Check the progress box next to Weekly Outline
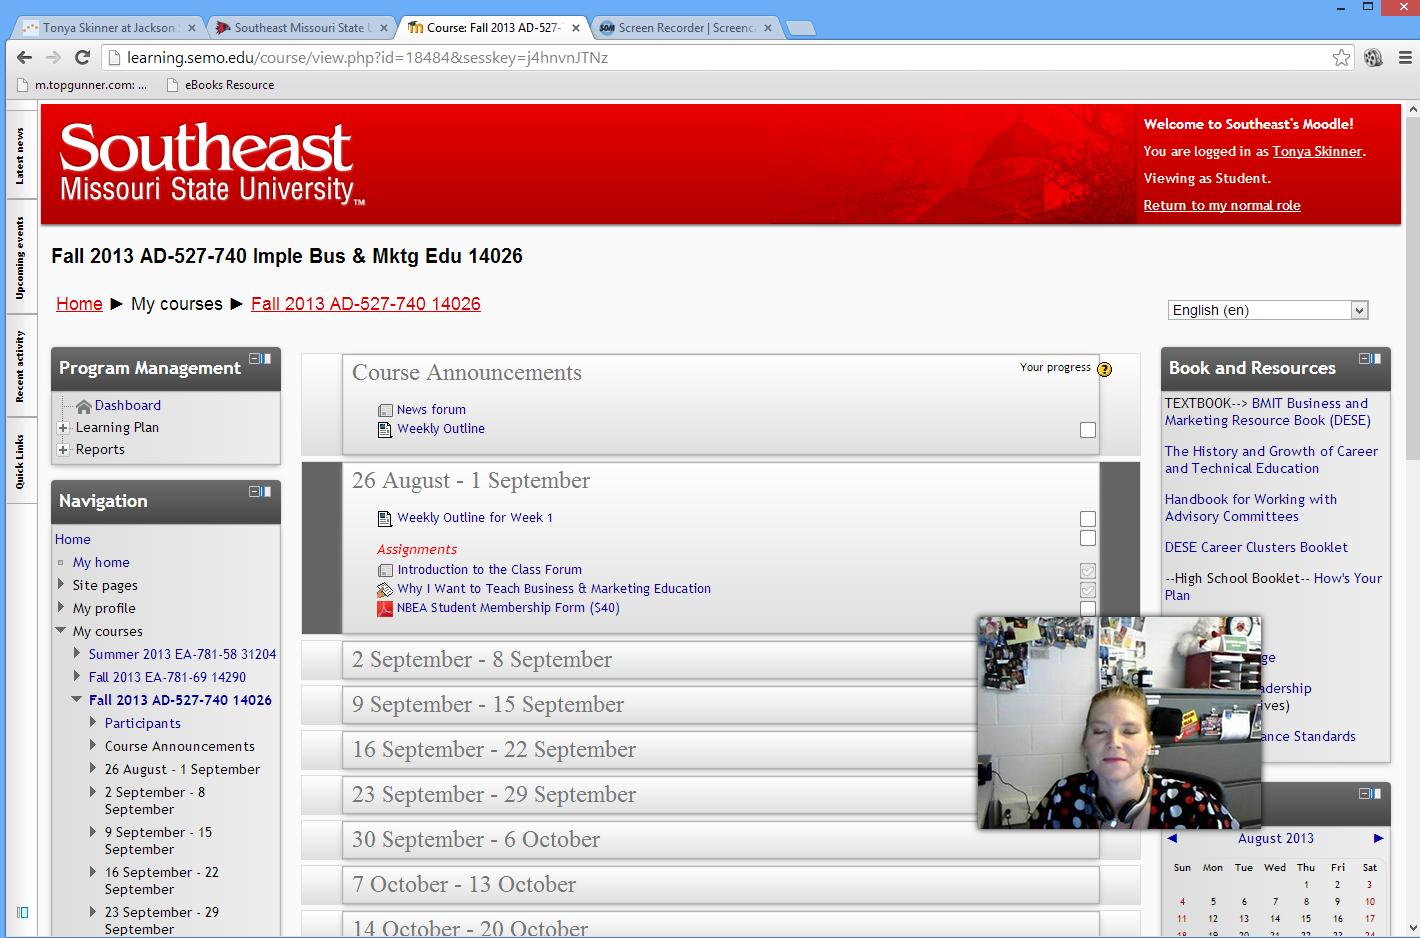 pos(1087,428)
